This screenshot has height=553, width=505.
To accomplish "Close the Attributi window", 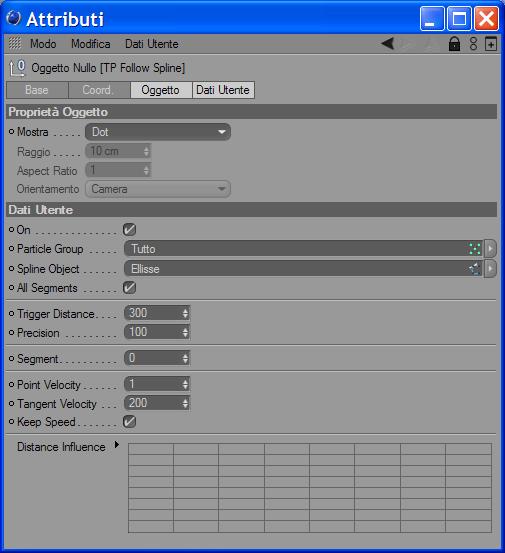I will 486,18.
